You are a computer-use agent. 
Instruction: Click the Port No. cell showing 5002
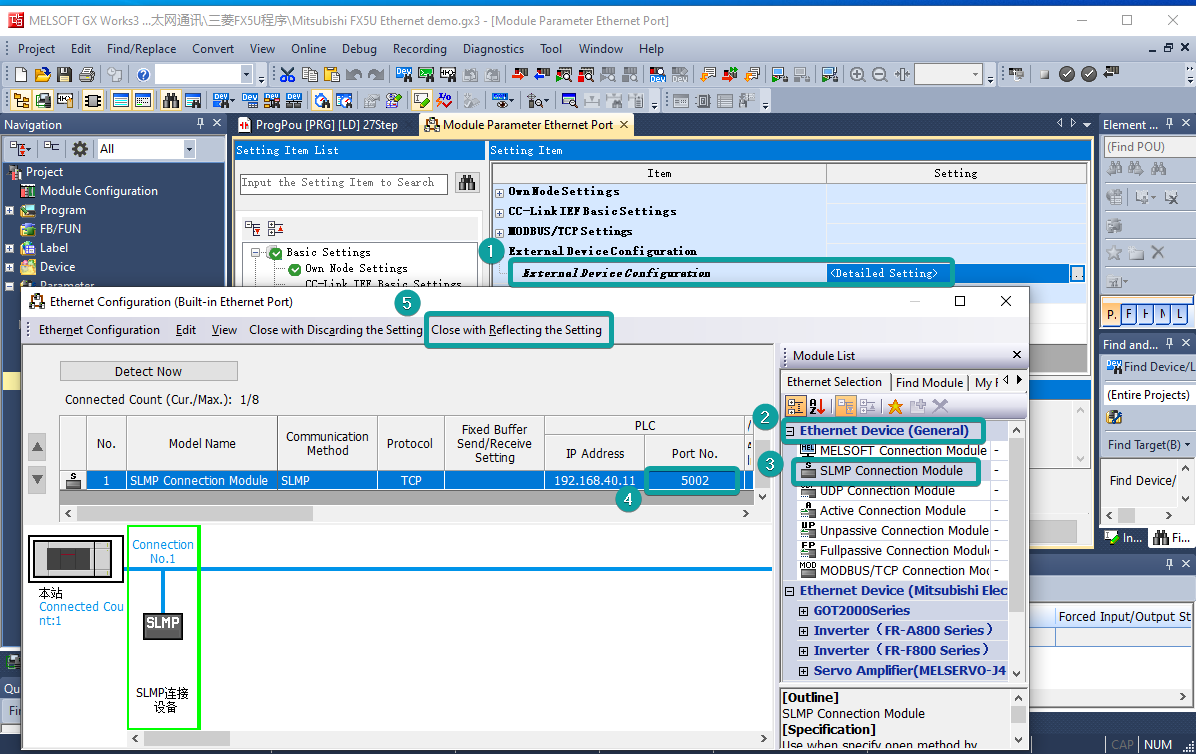[x=694, y=481]
